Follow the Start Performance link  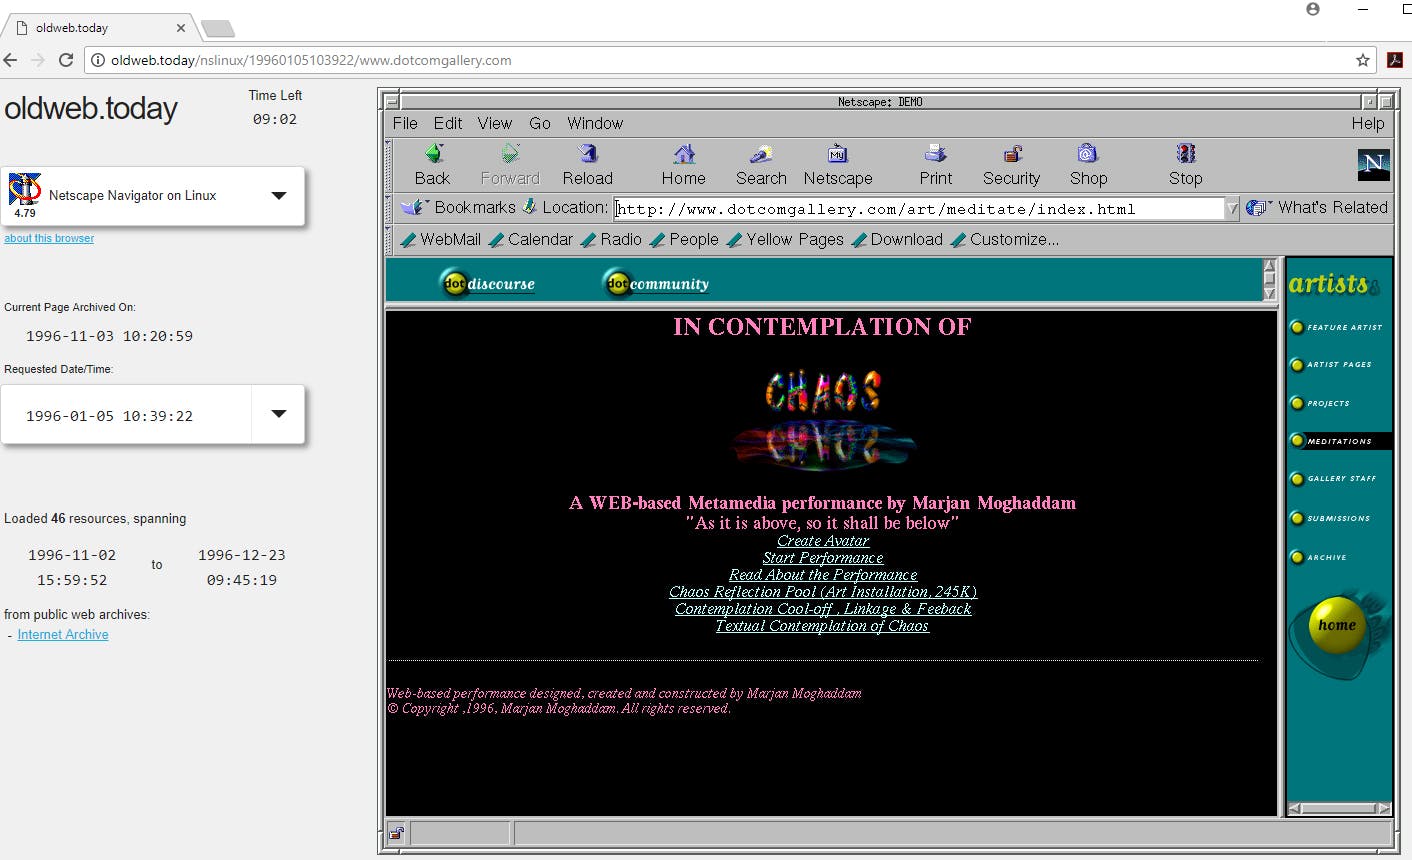823,558
